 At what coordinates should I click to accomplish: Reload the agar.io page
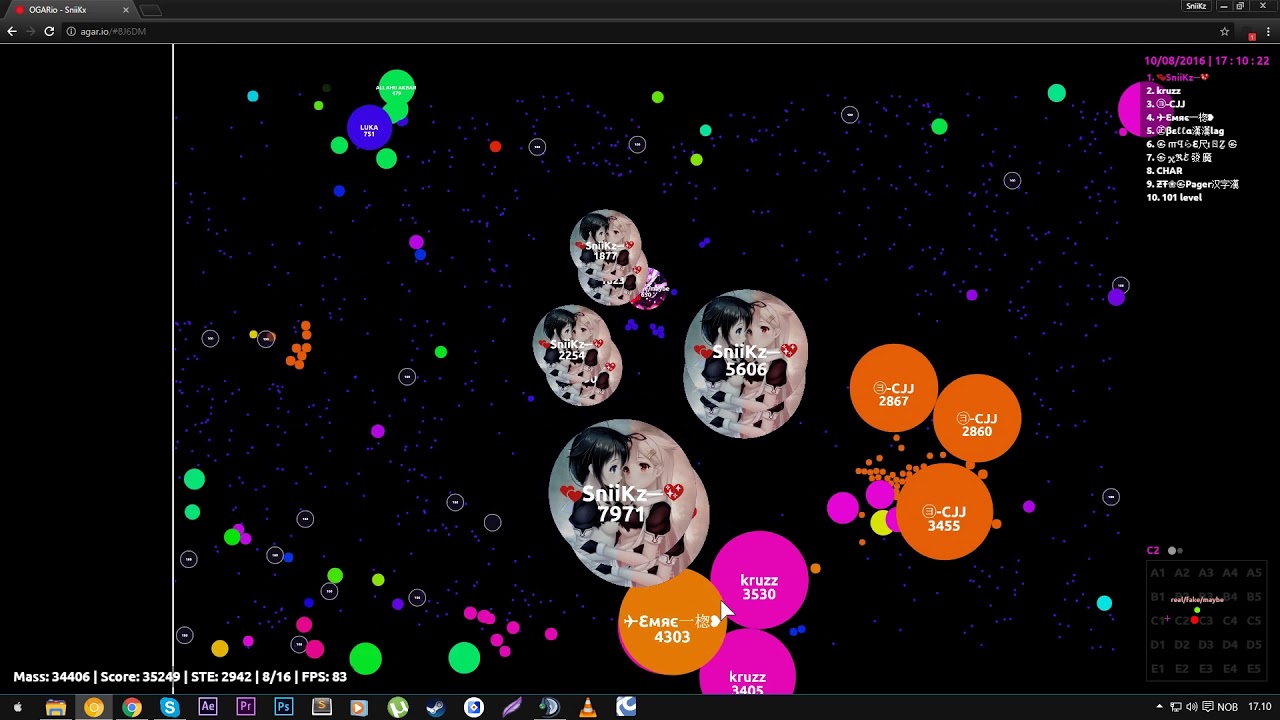(x=49, y=31)
